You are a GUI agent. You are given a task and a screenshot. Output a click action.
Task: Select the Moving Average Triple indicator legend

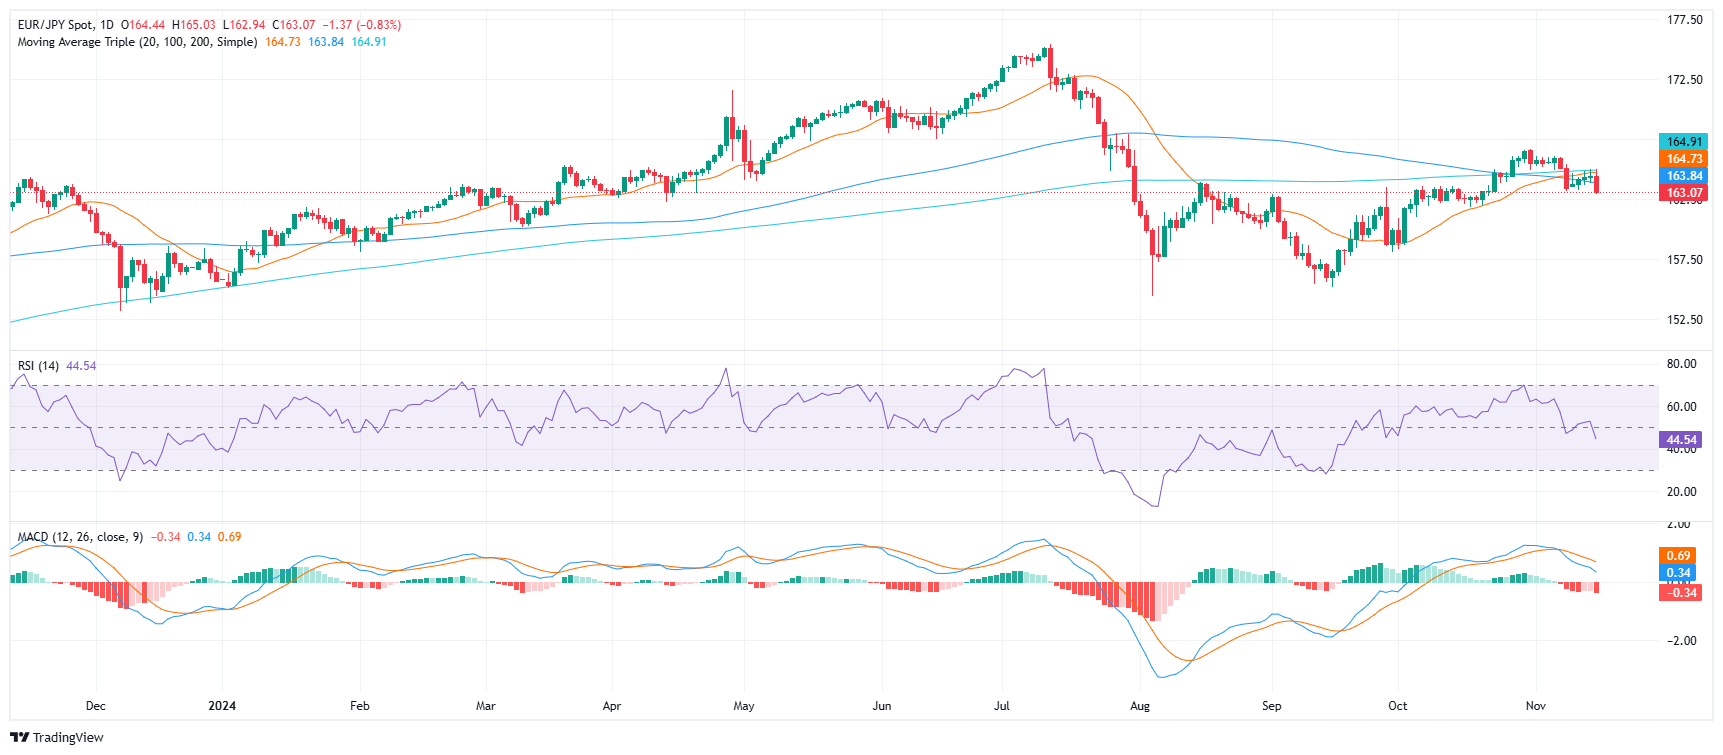137,42
